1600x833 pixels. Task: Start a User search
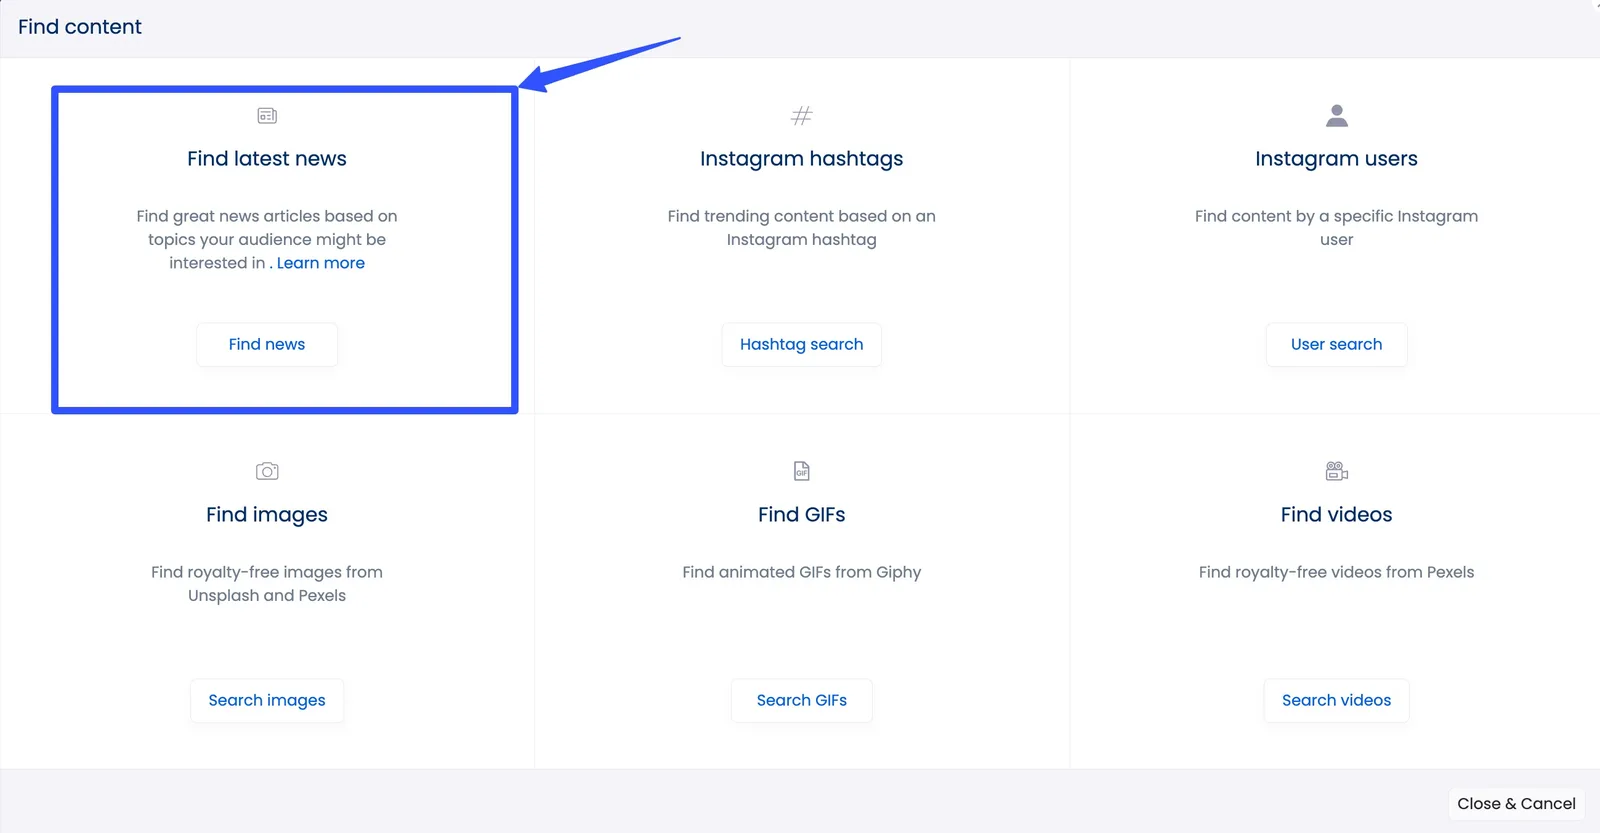[x=1336, y=344]
